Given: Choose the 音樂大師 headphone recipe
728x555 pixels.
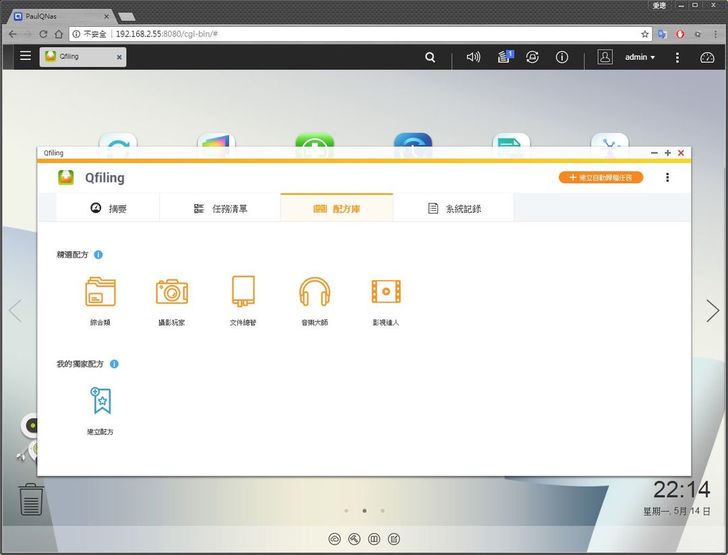Looking at the screenshot, I should [x=314, y=292].
